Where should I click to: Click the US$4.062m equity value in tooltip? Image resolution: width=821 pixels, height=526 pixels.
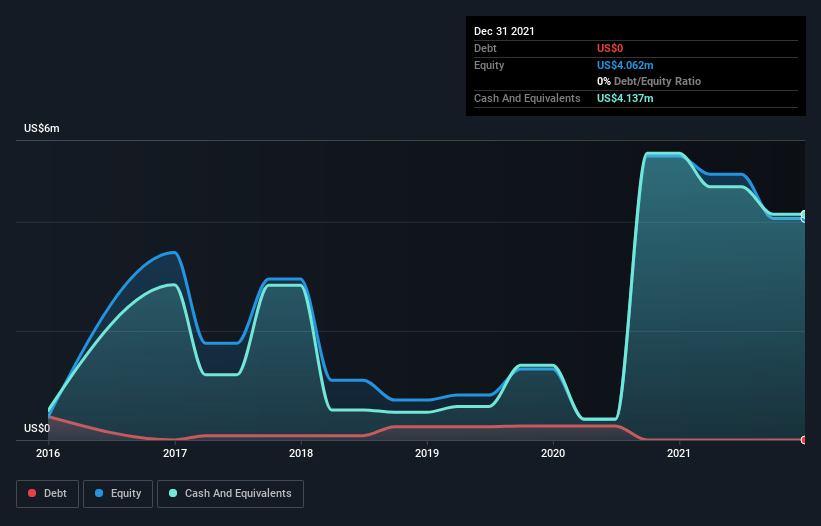[x=625, y=65]
